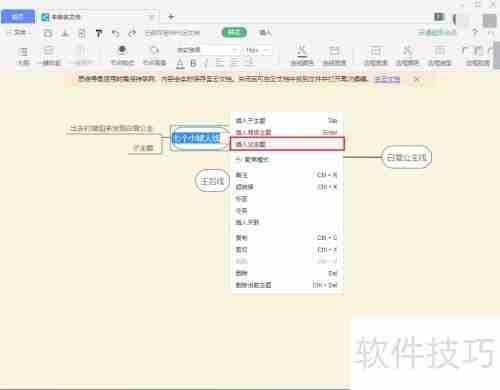The width and height of the screenshot is (500, 390).
Task: Open a new tab with the plus button
Action: click(x=171, y=16)
